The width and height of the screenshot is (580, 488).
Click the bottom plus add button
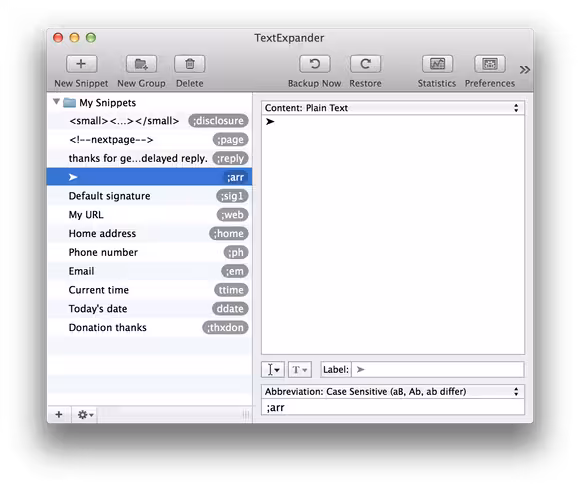tap(59, 414)
